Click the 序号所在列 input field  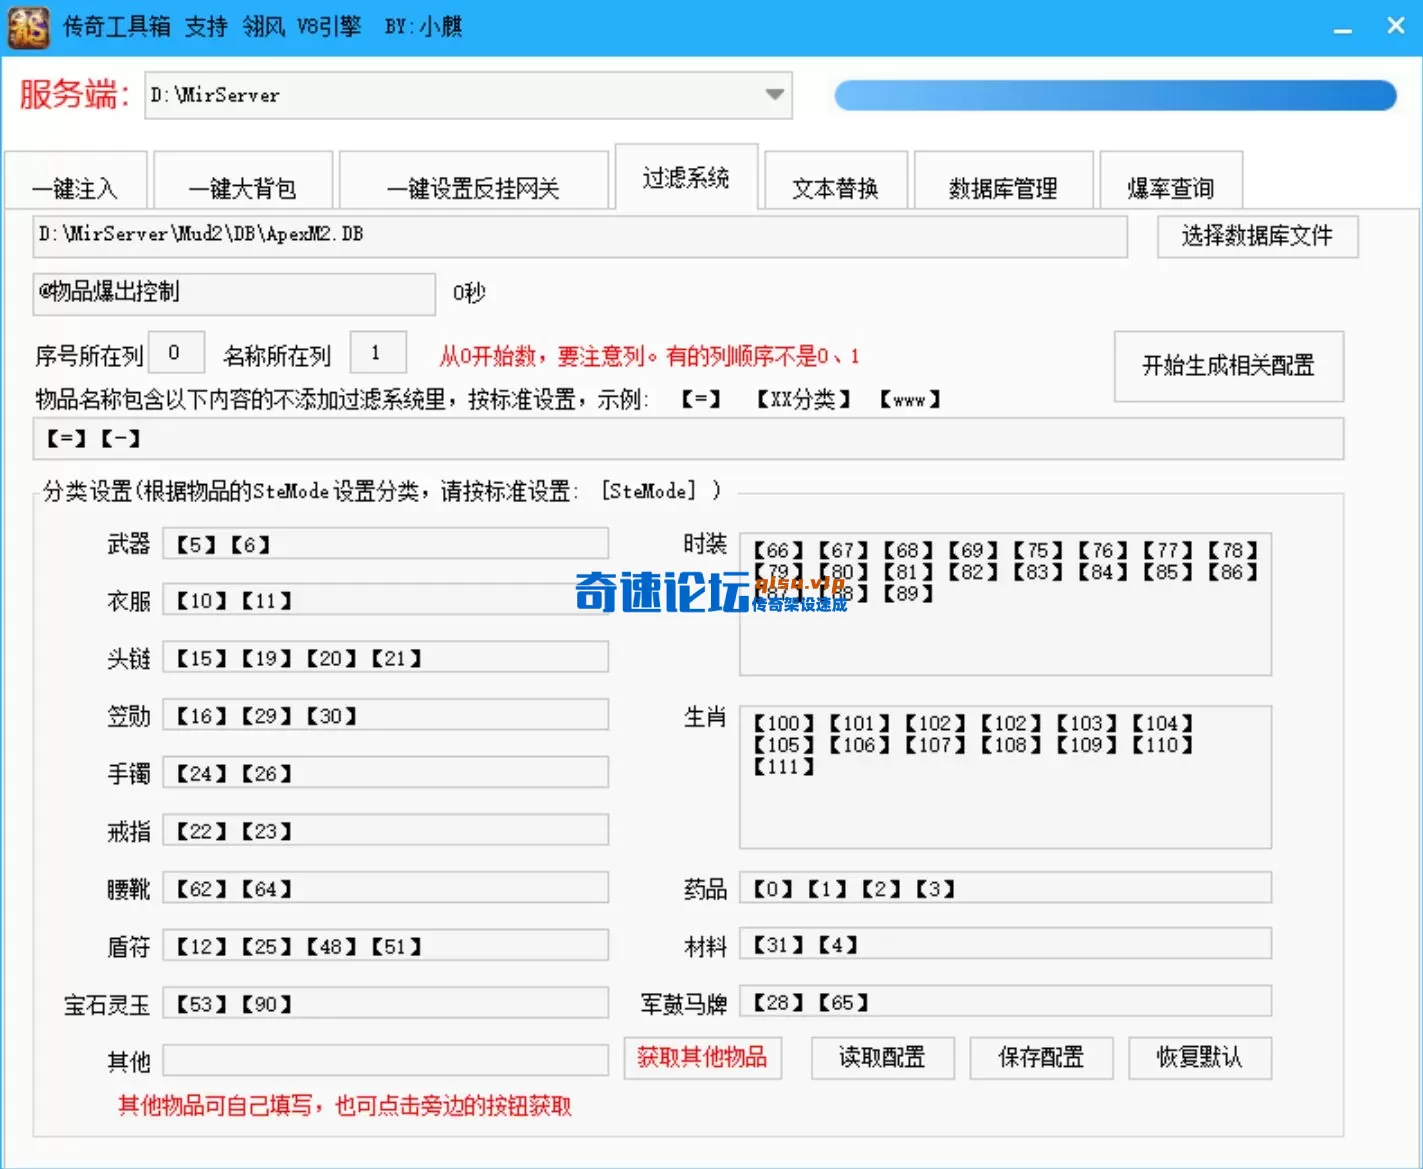coord(175,352)
